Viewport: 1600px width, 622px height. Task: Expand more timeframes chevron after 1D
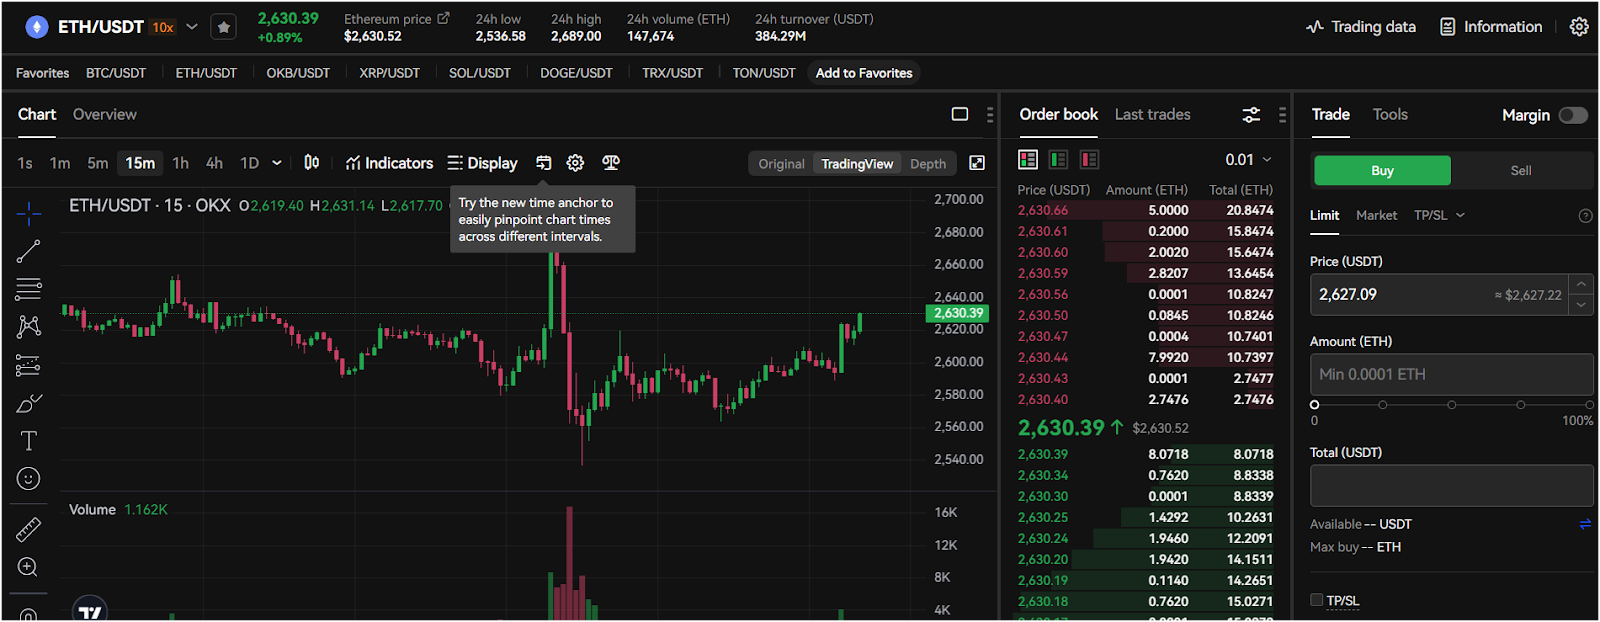click(x=277, y=163)
